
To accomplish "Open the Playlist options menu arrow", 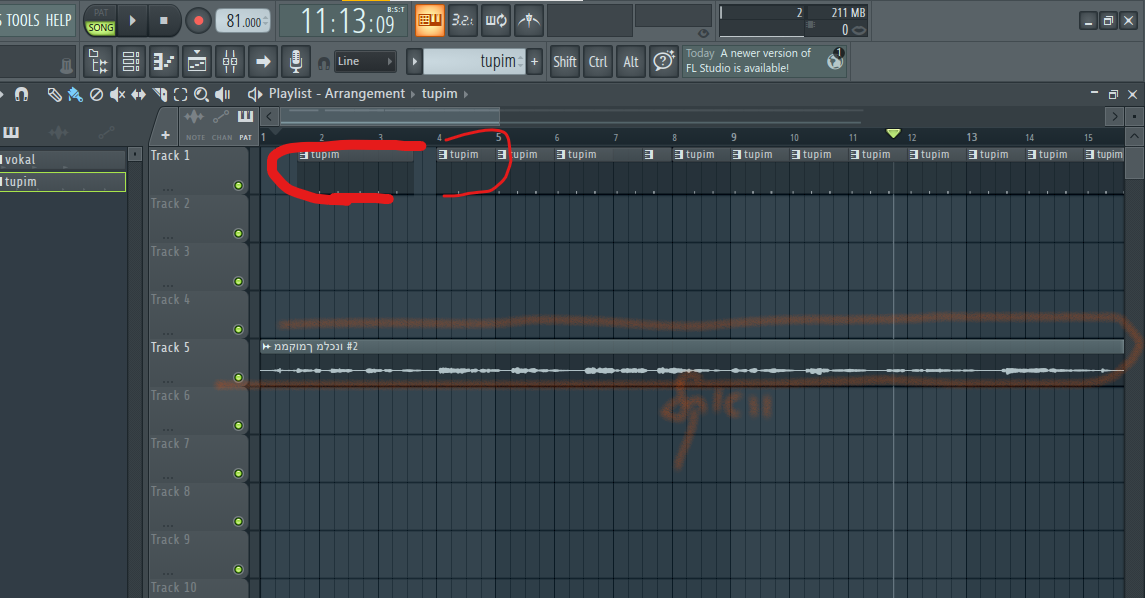I will click(256, 94).
